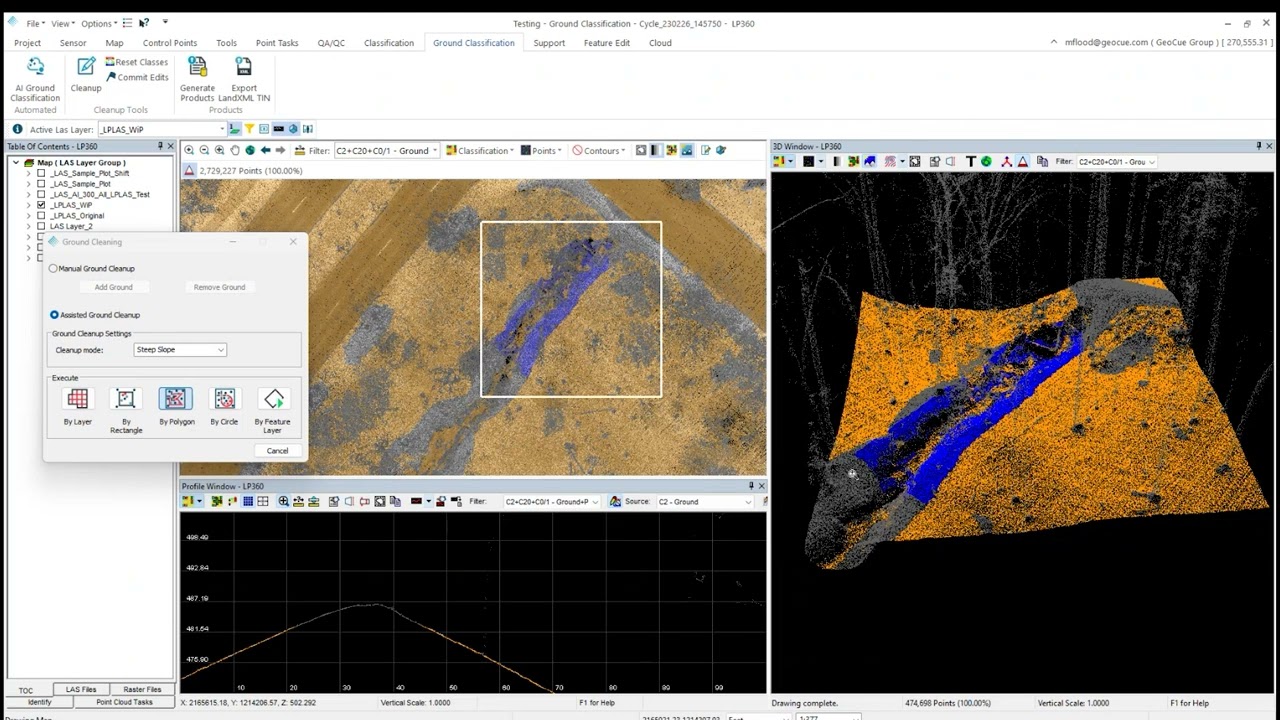
Task: Open the Contours dropdown in map toolbar
Action: point(599,151)
